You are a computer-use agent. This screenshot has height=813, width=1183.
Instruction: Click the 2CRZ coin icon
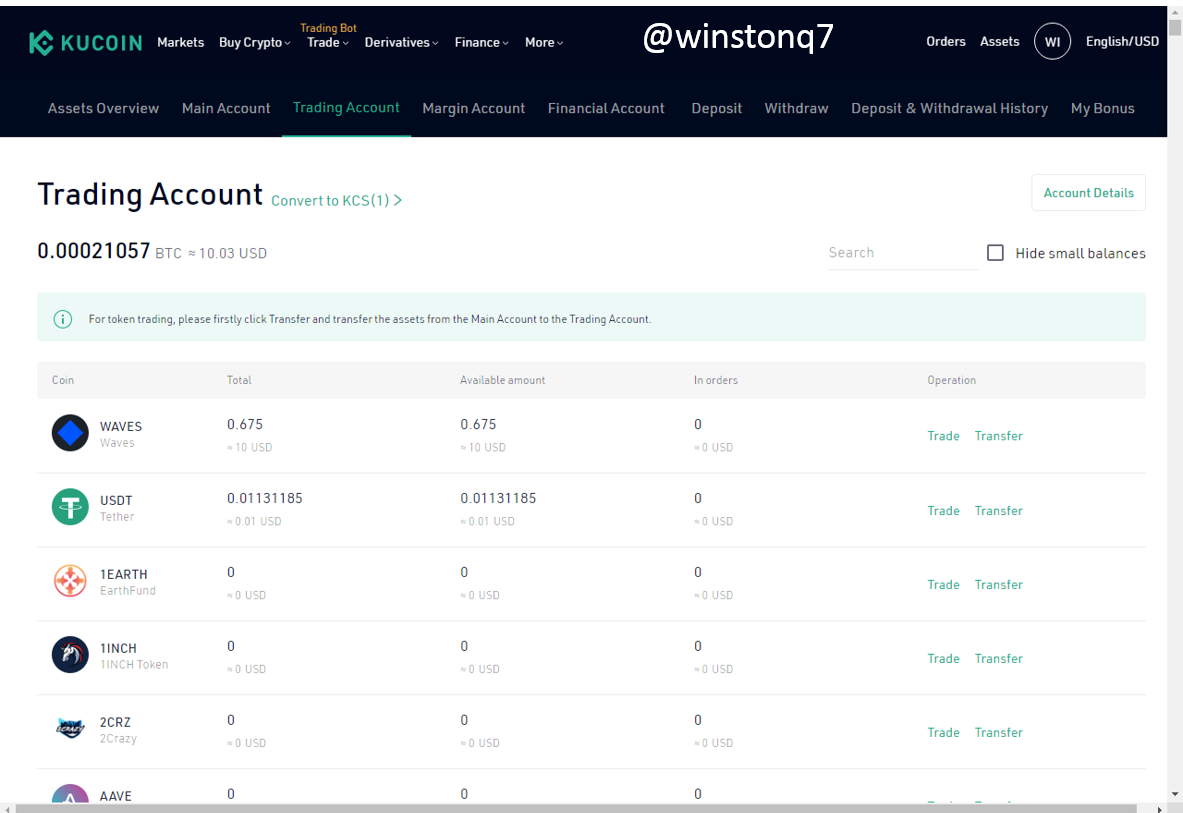pyautogui.click(x=70, y=729)
